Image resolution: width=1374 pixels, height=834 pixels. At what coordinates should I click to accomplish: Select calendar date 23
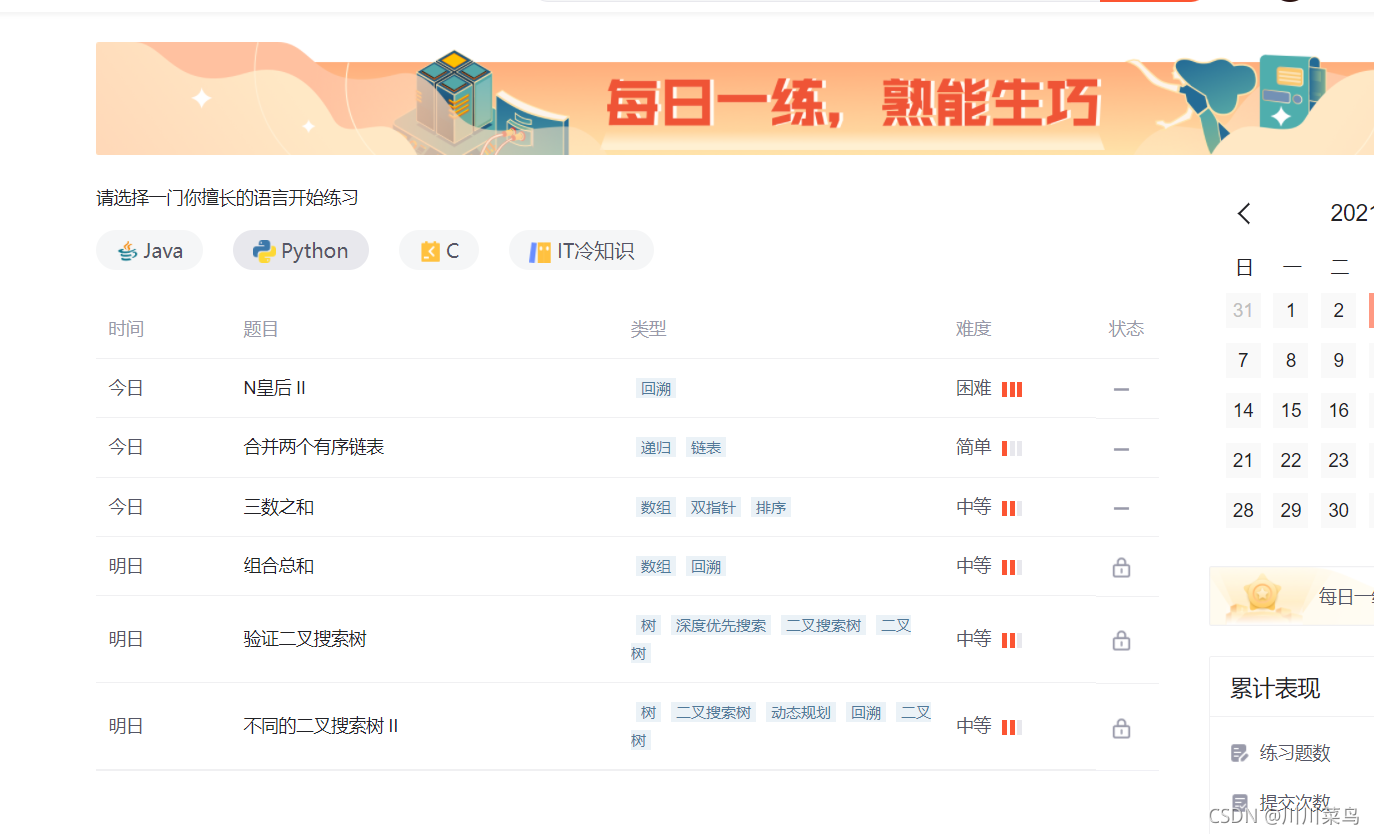click(1339, 460)
